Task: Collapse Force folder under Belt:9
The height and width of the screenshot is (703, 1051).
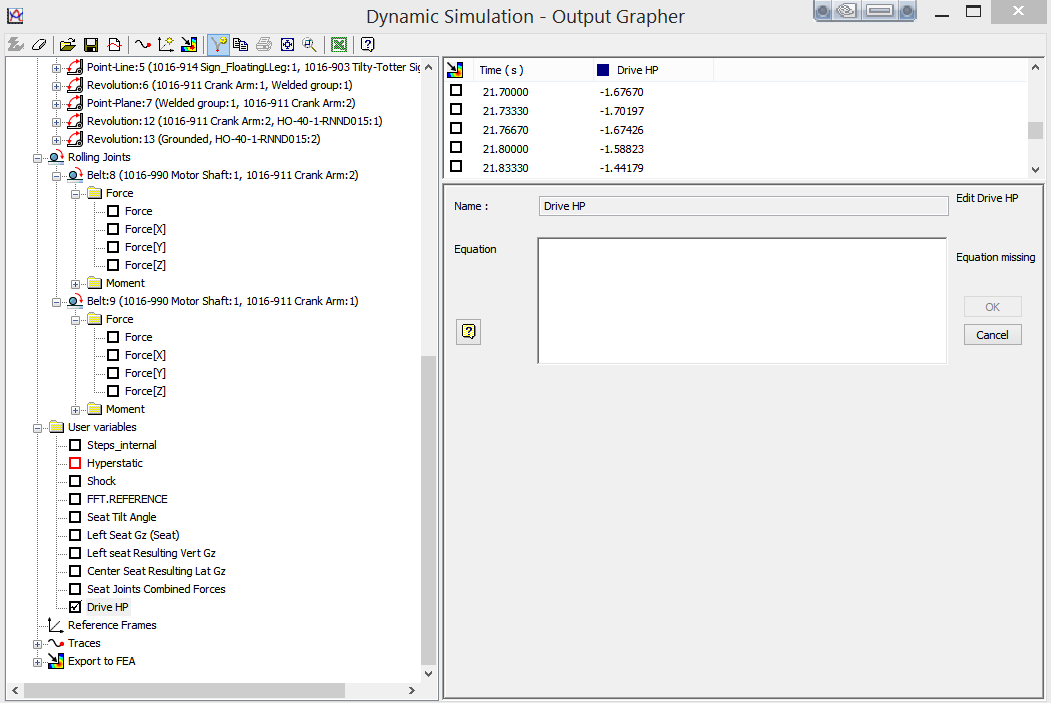Action: [76, 320]
